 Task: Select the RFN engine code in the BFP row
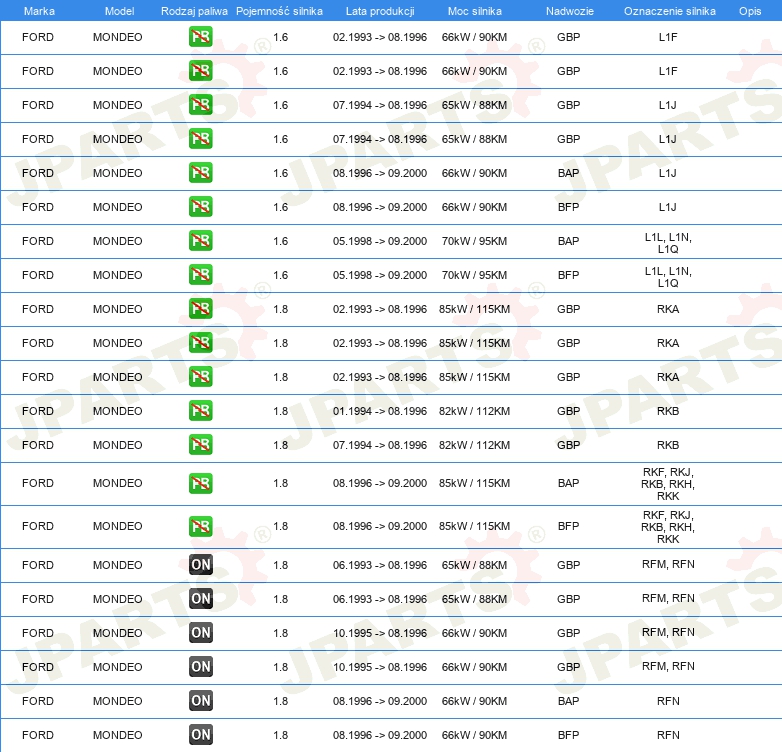tap(668, 735)
